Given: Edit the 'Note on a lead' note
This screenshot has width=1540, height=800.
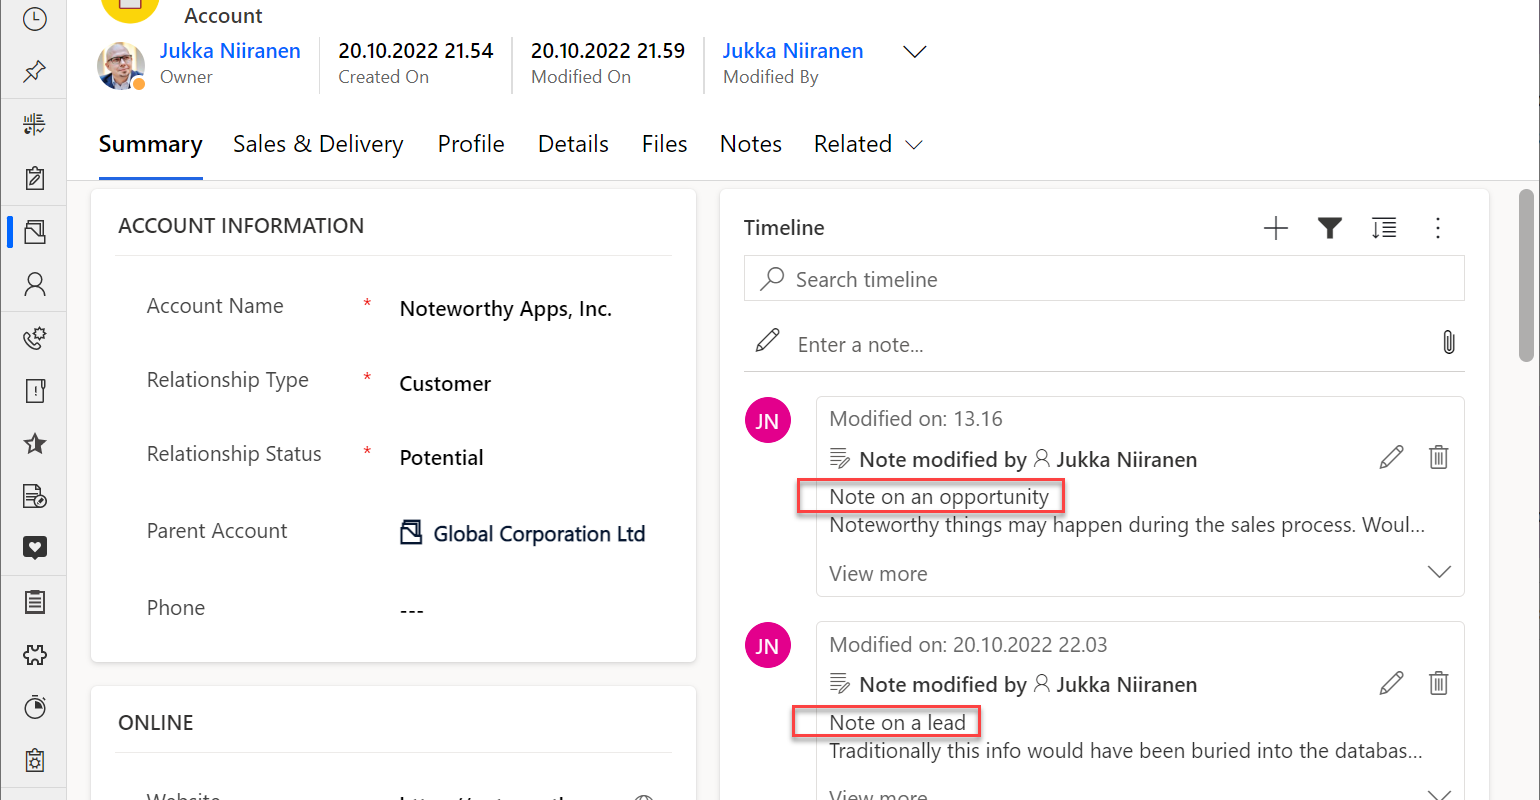Looking at the screenshot, I should pos(1391,684).
